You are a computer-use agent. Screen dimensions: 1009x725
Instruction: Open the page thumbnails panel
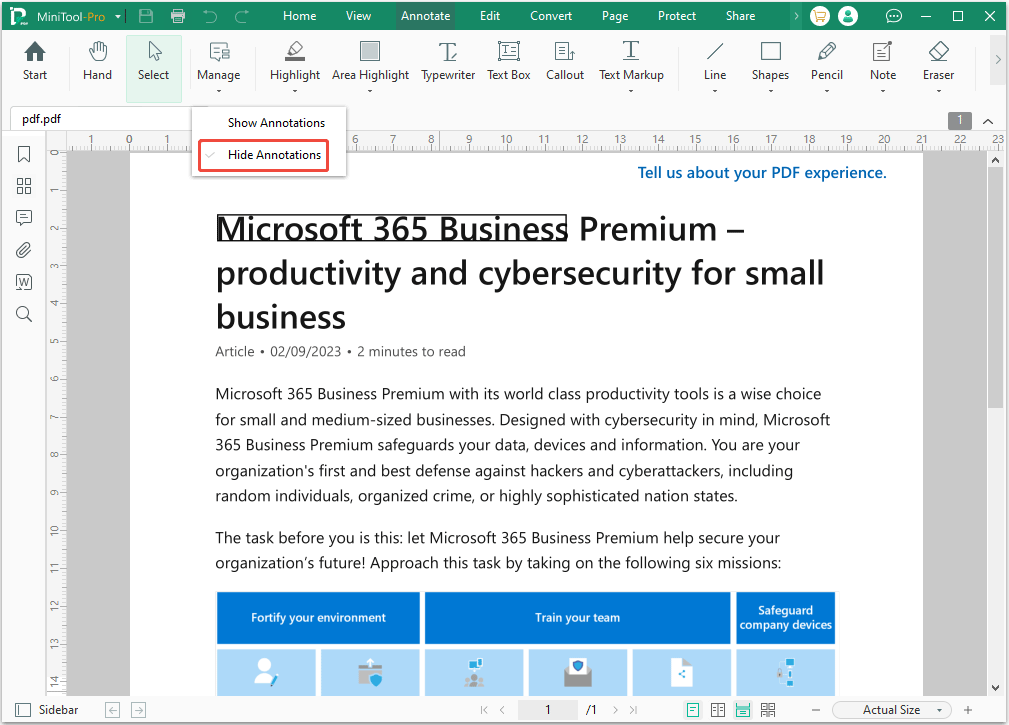click(23, 186)
